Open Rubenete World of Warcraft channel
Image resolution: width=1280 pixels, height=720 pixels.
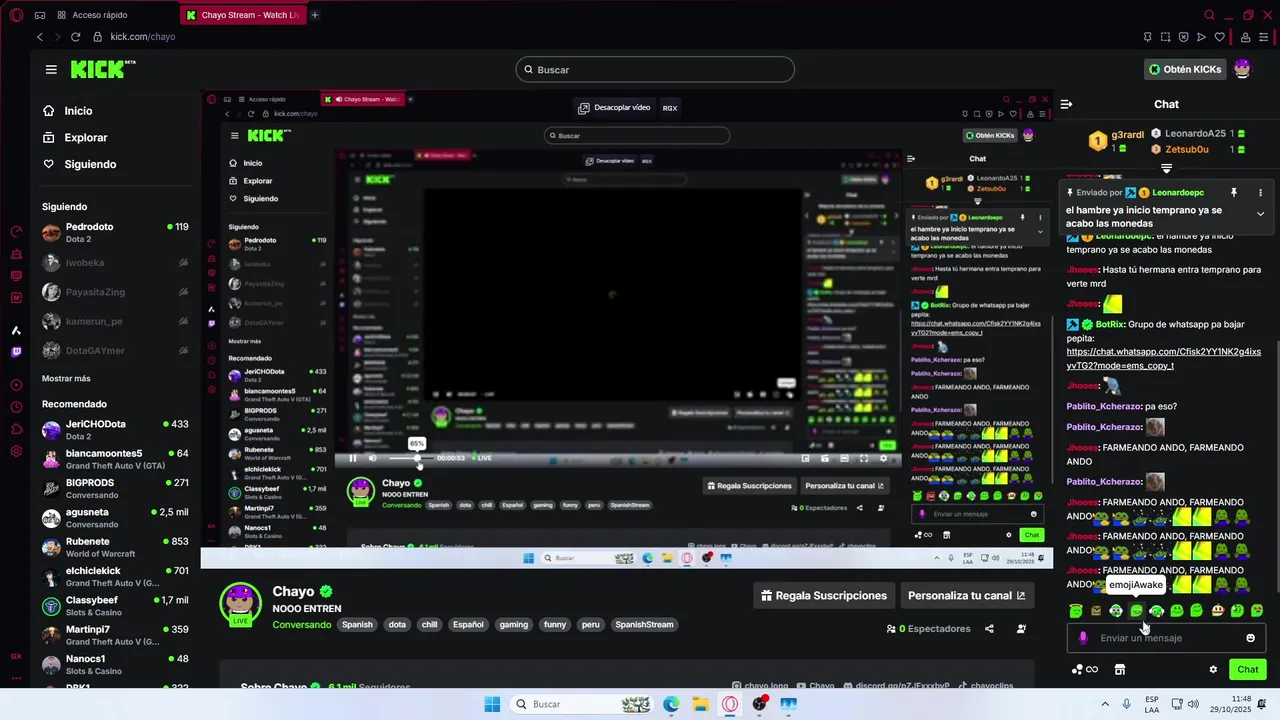pyautogui.click(x=115, y=547)
